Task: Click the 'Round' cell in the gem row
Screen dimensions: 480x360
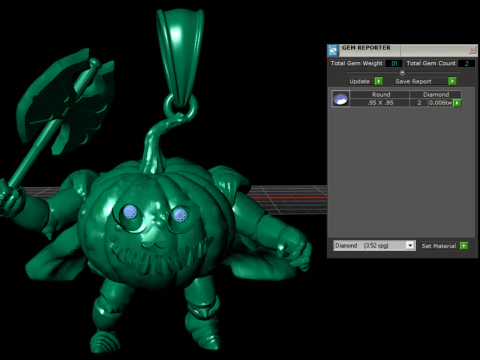Action: click(380, 95)
